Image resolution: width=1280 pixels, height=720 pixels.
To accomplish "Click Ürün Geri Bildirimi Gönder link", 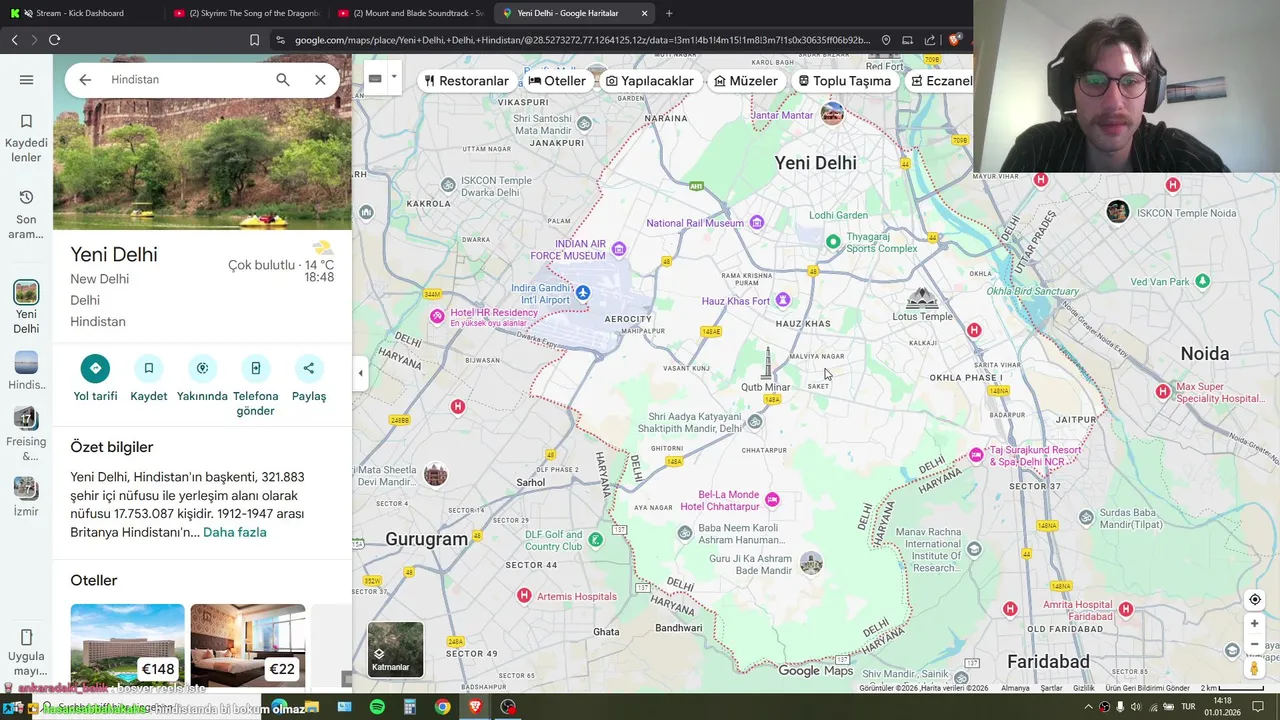I will click(x=1147, y=688).
